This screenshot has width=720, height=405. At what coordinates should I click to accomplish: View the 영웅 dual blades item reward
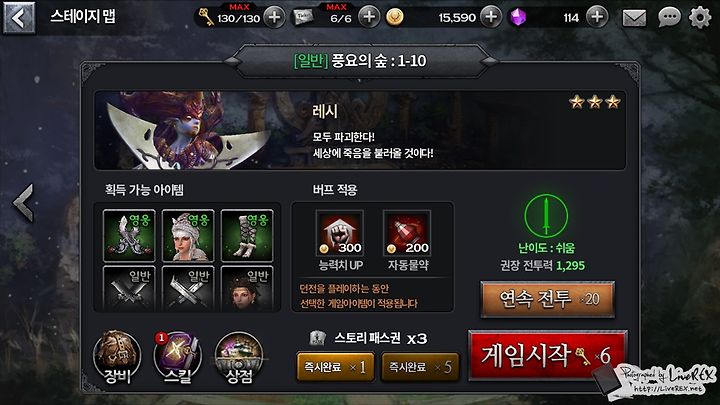coord(129,236)
